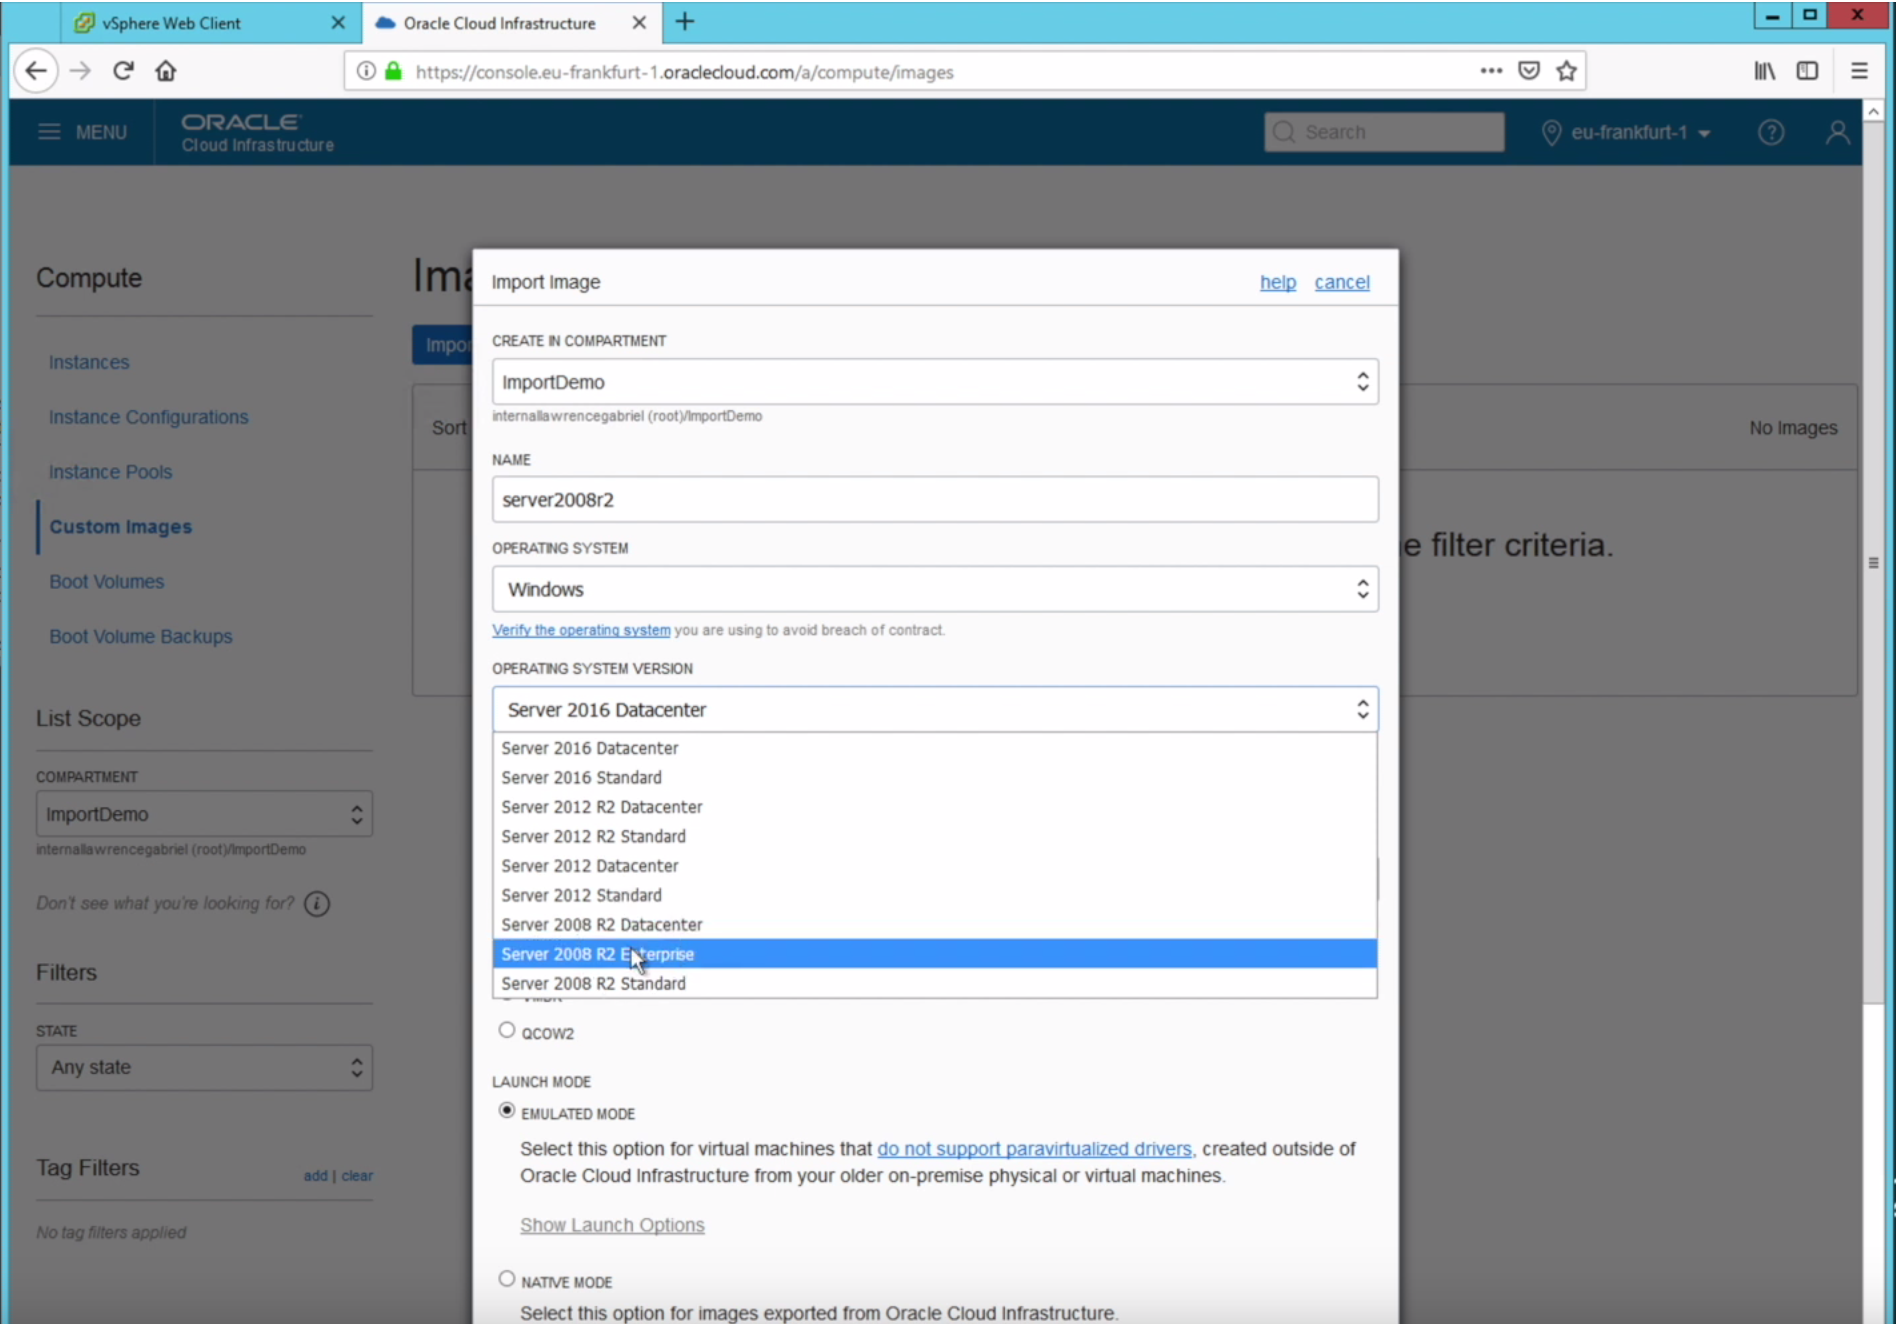Choose Server 2012 R2 Standard option
The height and width of the screenshot is (1324, 1896).
[x=935, y=836]
